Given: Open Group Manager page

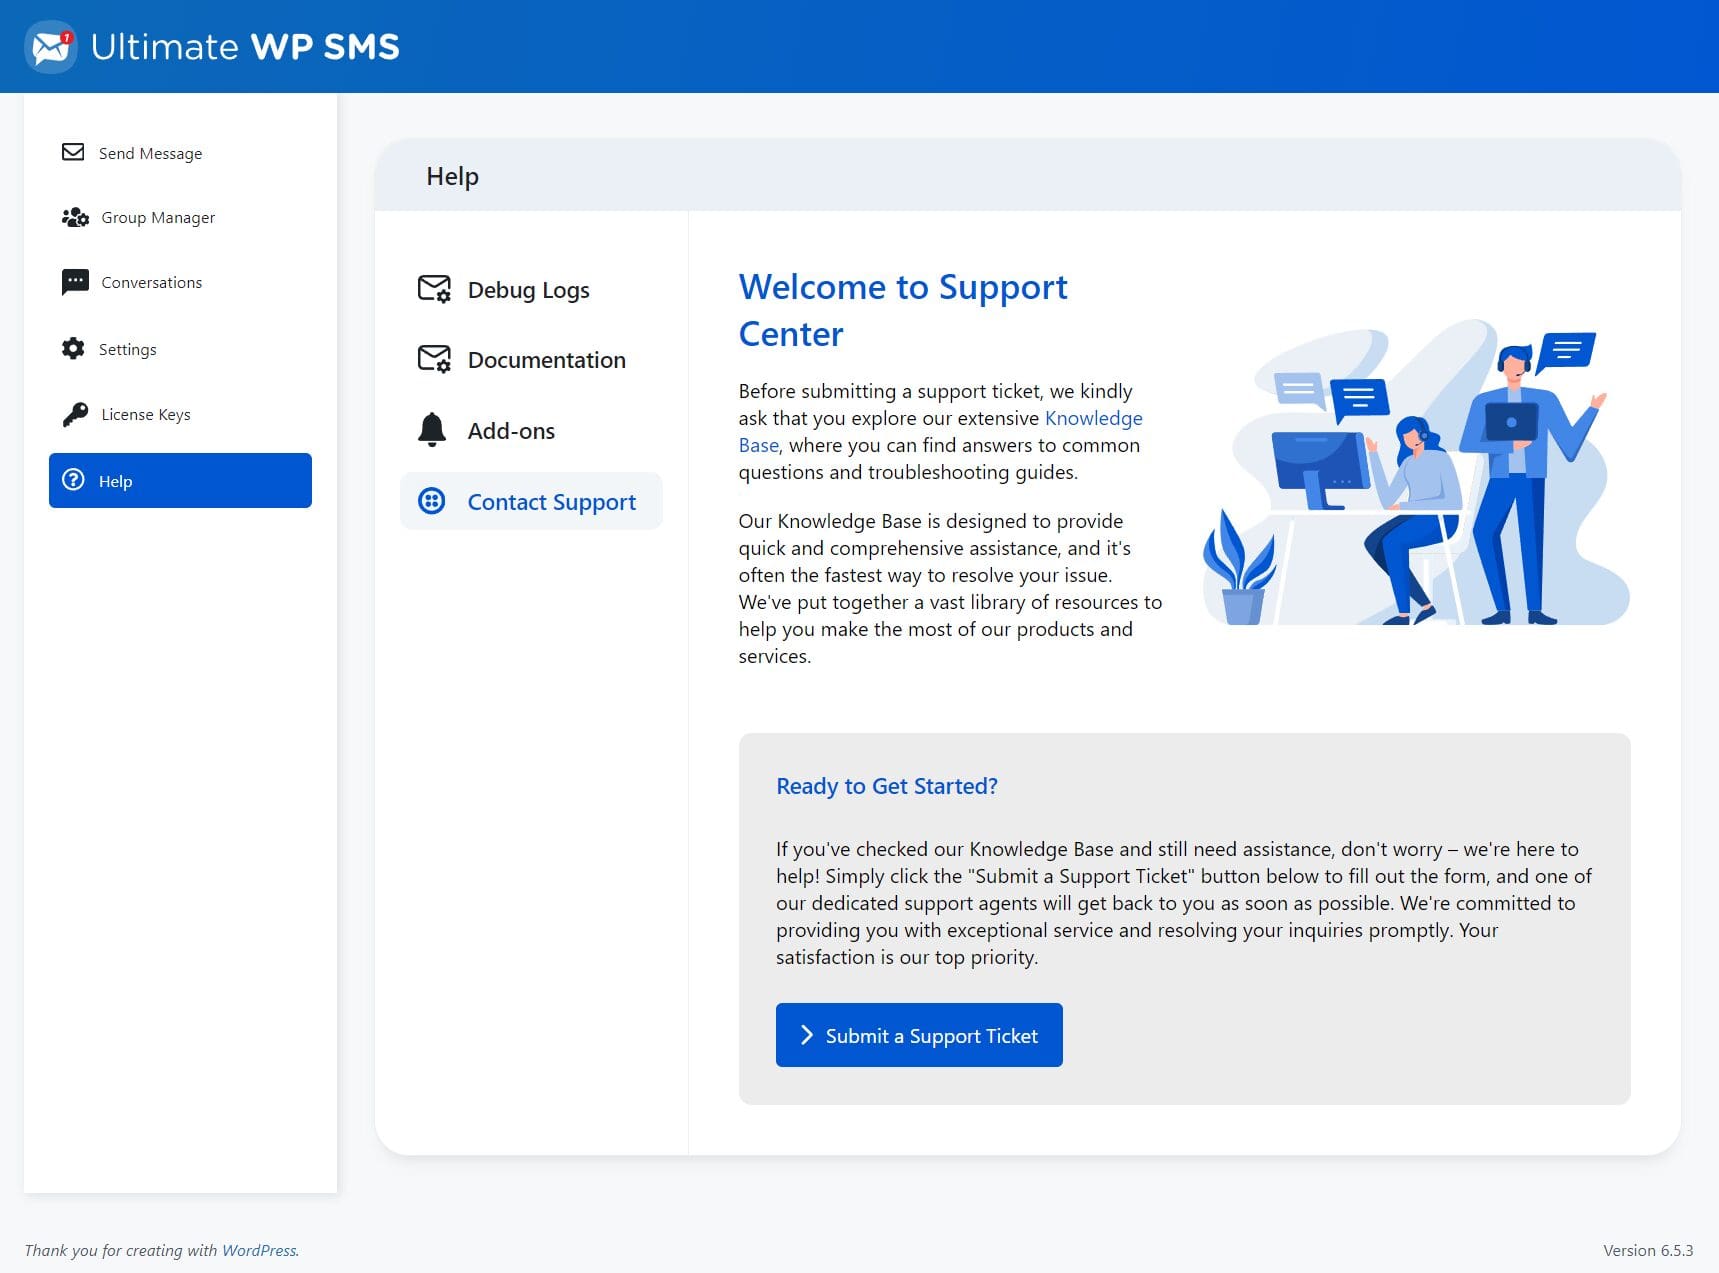Looking at the screenshot, I should (x=180, y=217).
